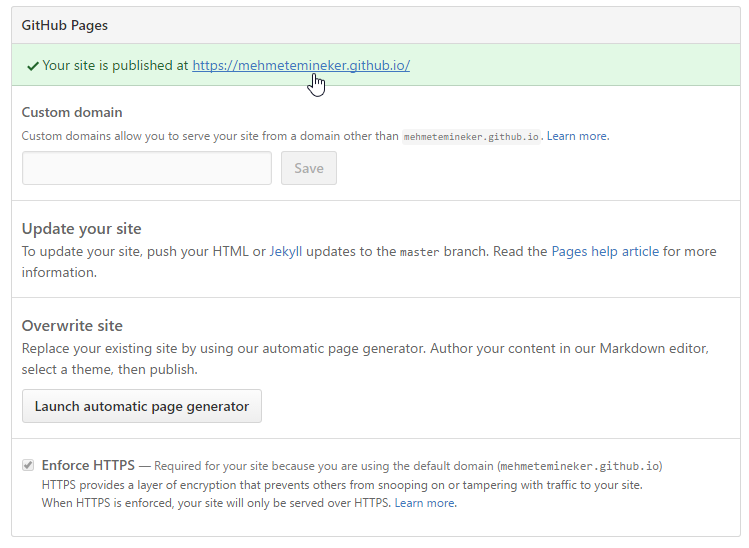
Task: Click the green checkmark icon in banner
Action: (x=32, y=66)
